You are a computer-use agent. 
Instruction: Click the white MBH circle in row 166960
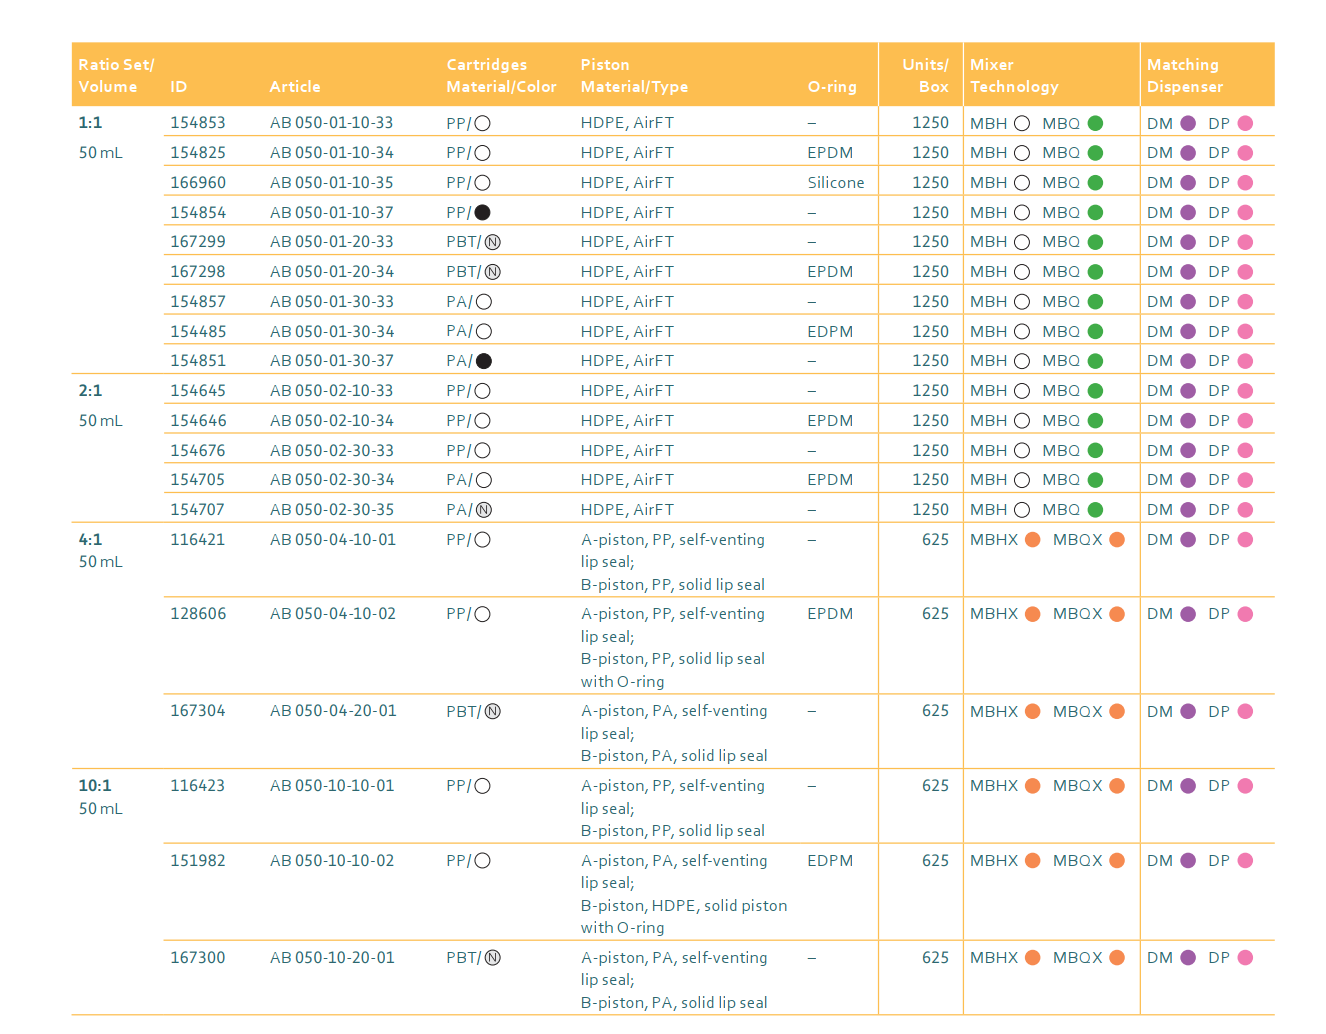(1022, 183)
